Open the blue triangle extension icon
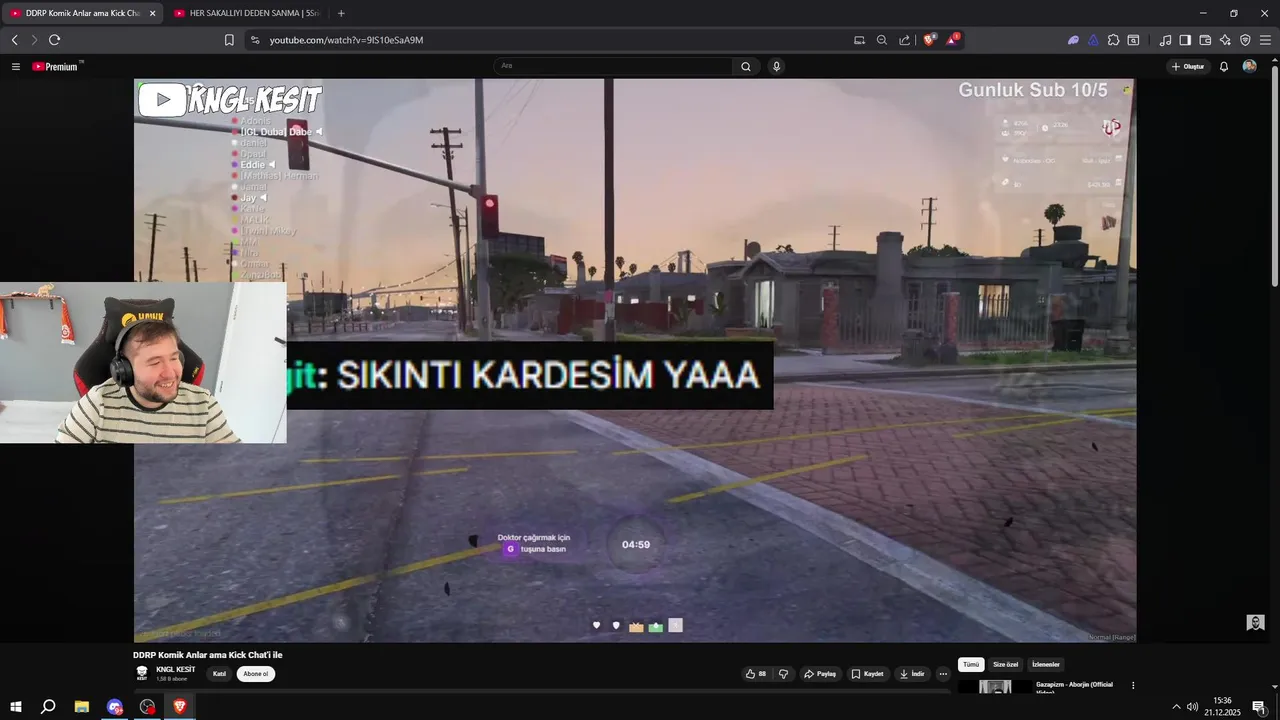The height and width of the screenshot is (720, 1280). (1093, 40)
